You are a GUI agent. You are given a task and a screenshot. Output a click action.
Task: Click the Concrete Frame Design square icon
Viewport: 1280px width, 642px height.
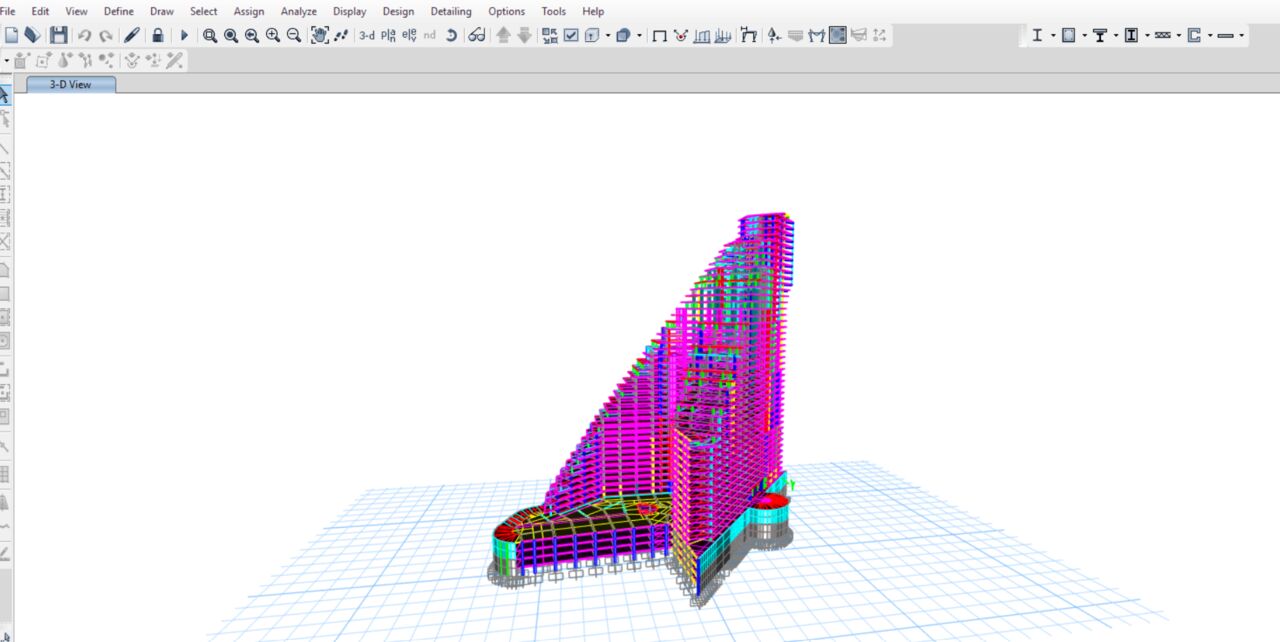pos(1069,35)
